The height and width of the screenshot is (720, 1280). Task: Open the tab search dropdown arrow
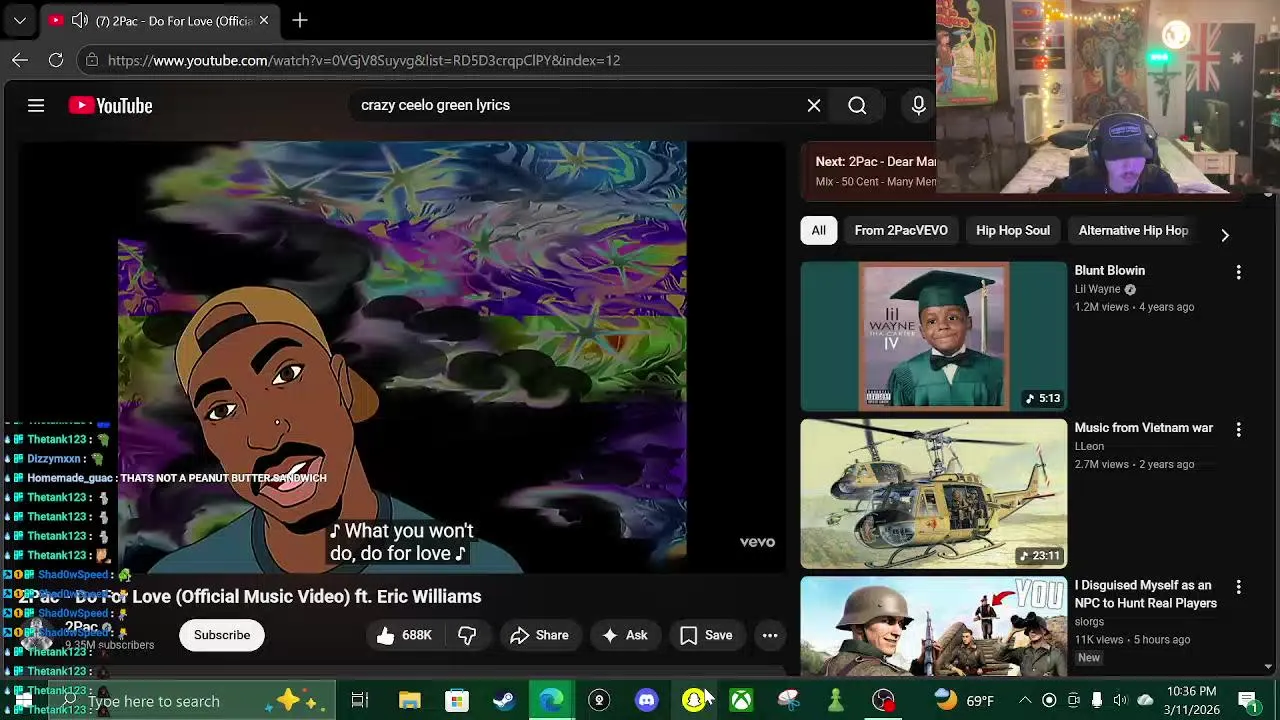coord(20,20)
